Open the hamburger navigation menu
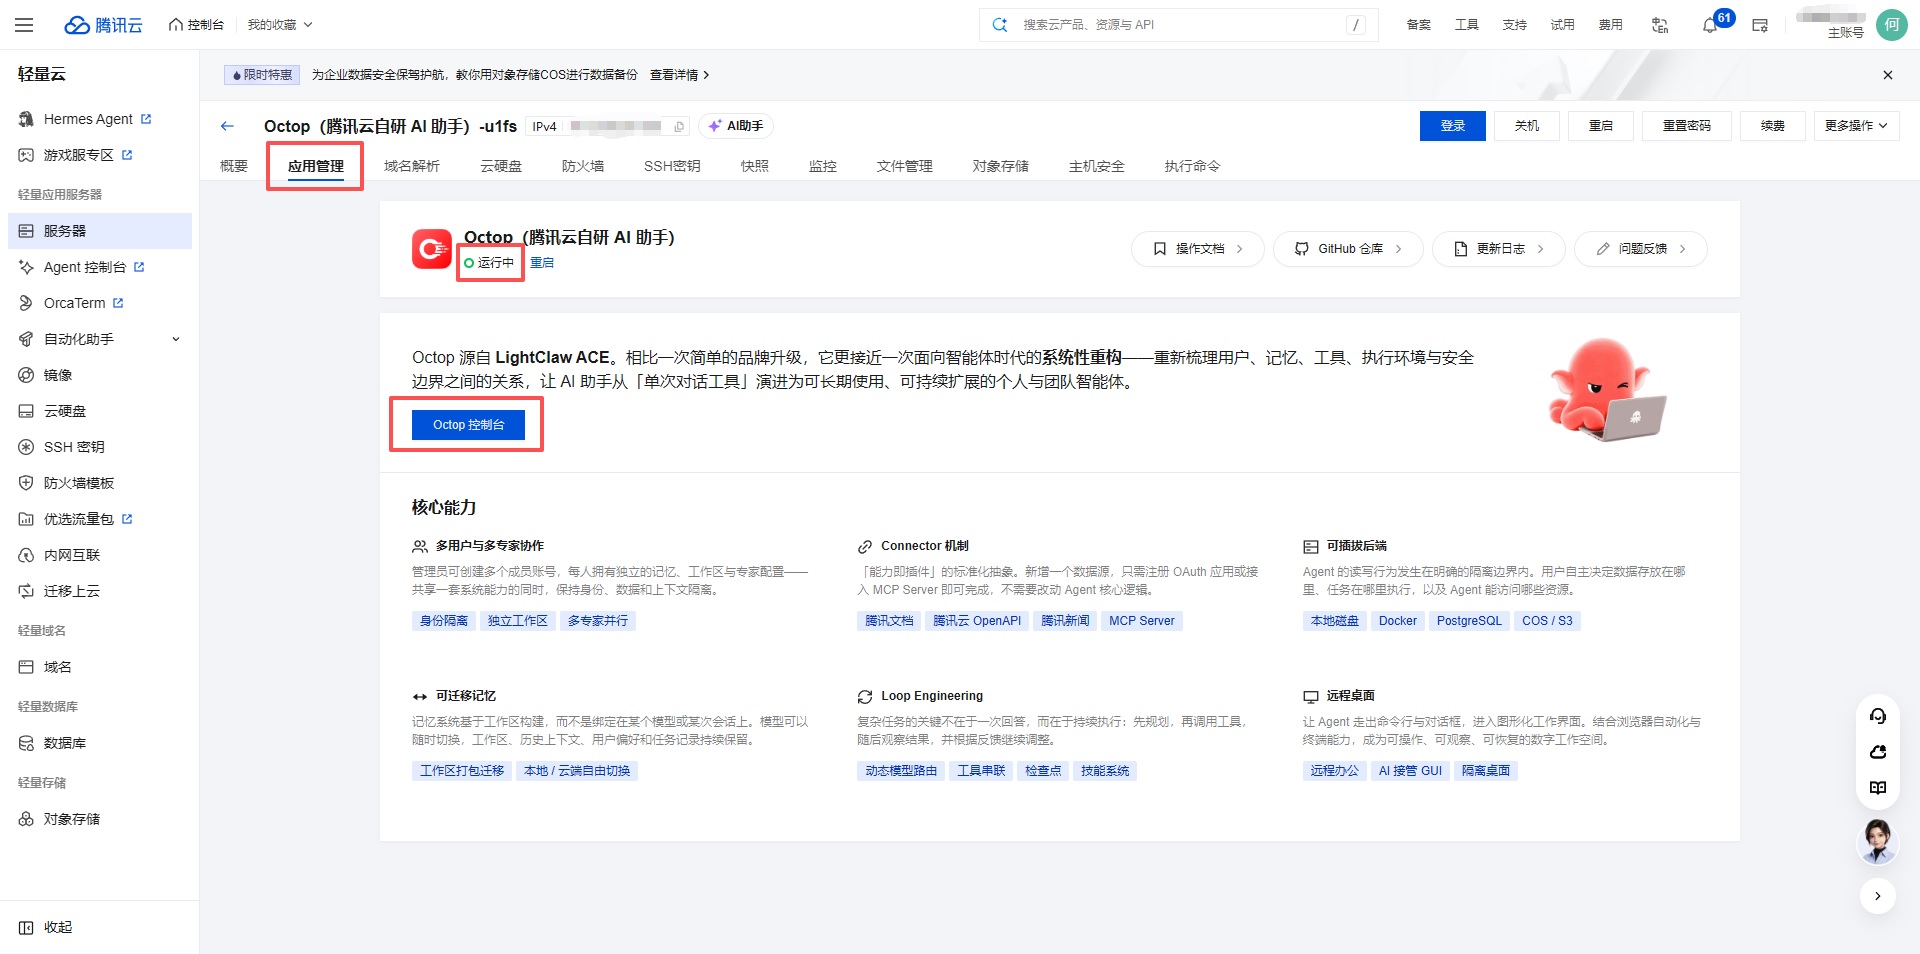1920x954 pixels. tap(24, 25)
